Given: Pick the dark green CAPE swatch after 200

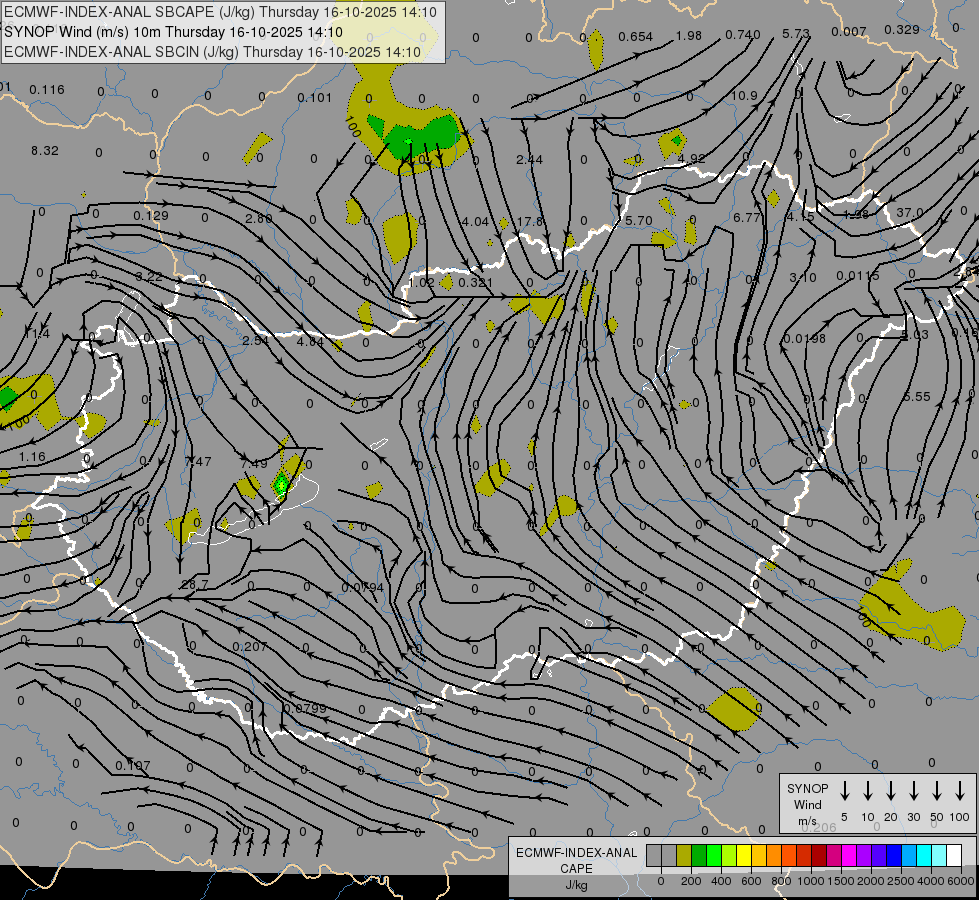Looking at the screenshot, I should click(699, 855).
